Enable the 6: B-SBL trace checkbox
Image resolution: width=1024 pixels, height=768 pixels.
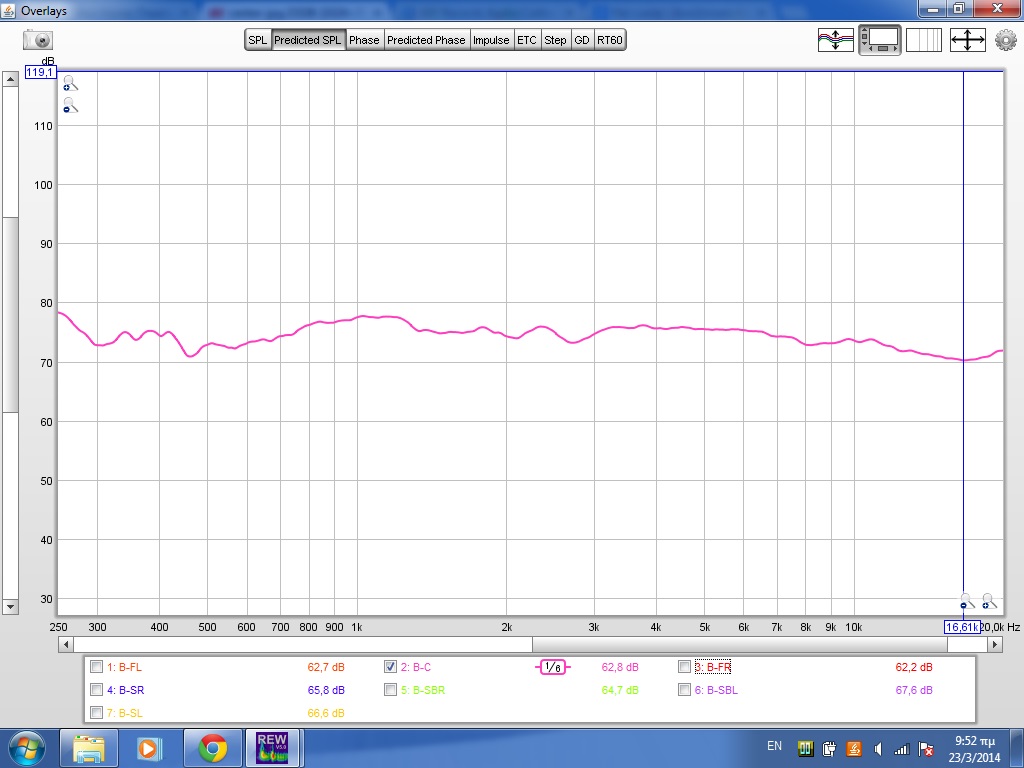[x=684, y=690]
